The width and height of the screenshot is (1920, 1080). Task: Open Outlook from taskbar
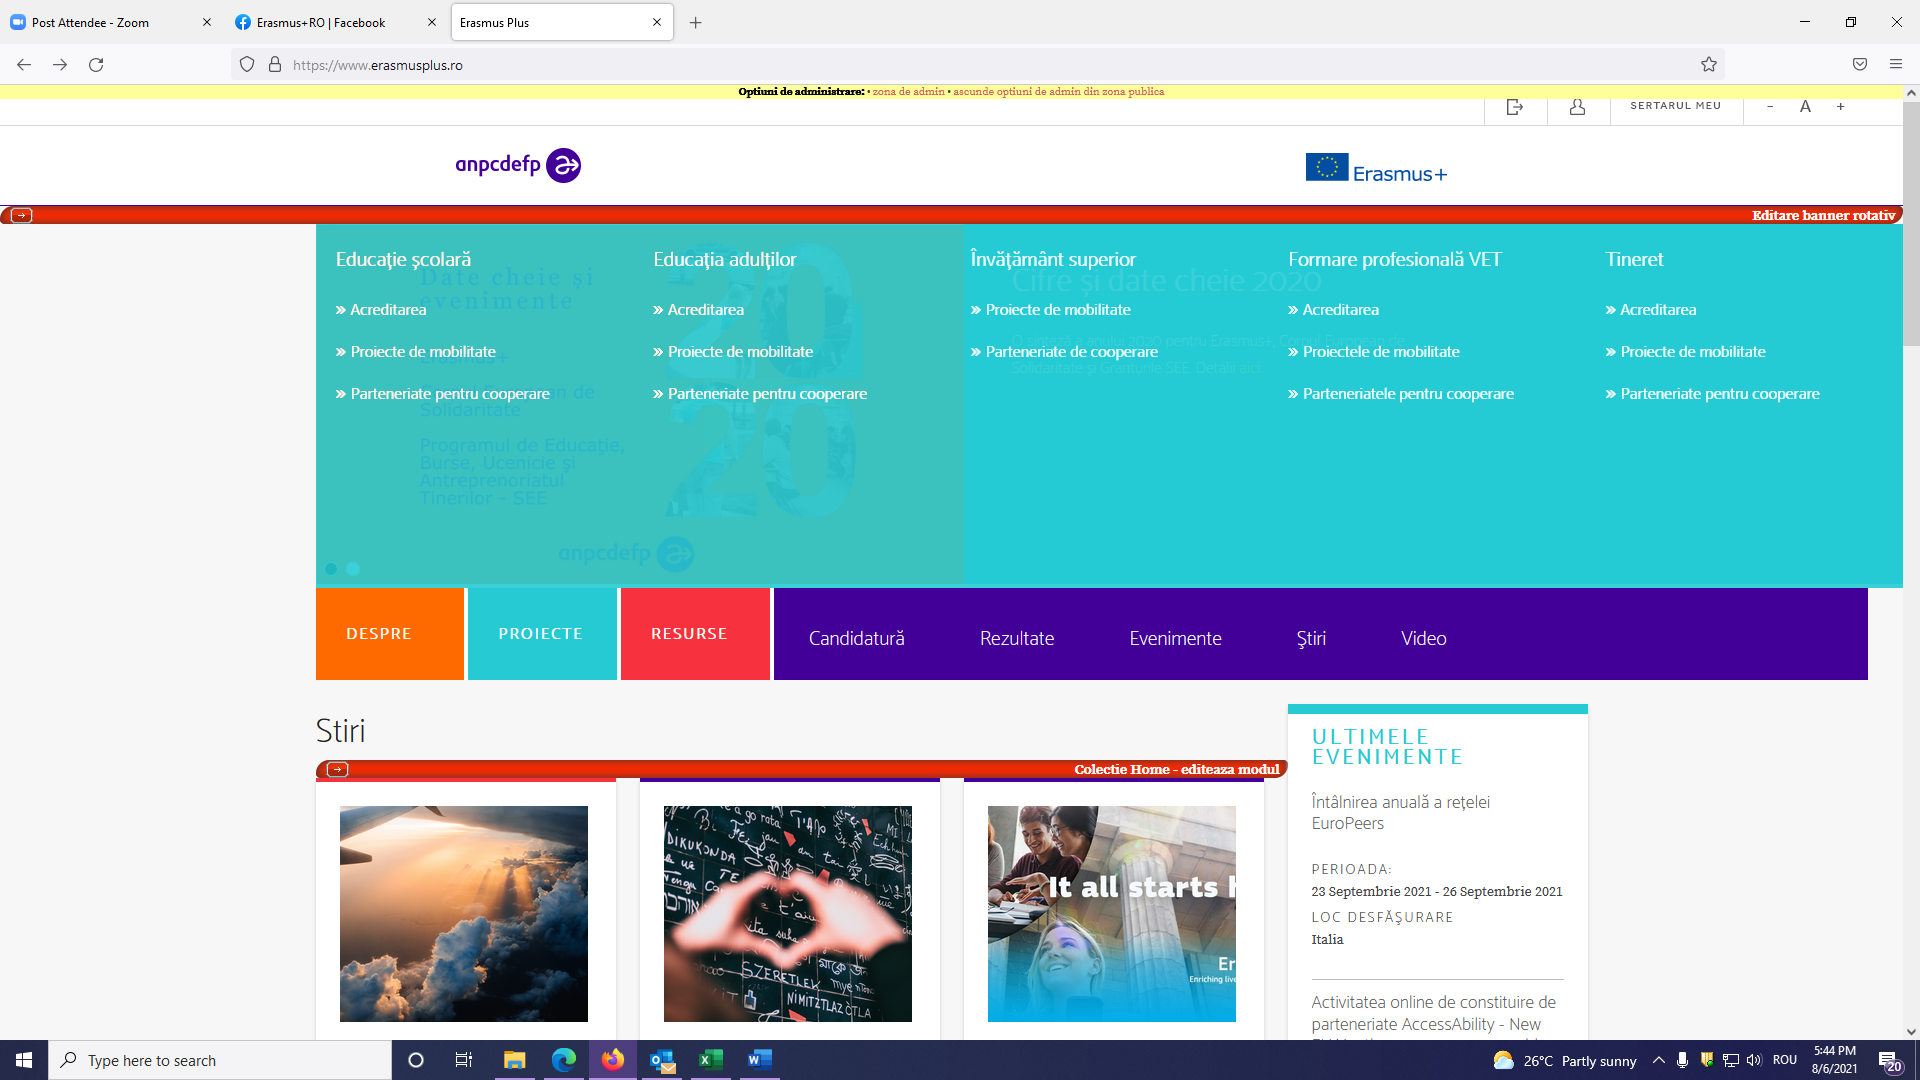(x=662, y=1060)
